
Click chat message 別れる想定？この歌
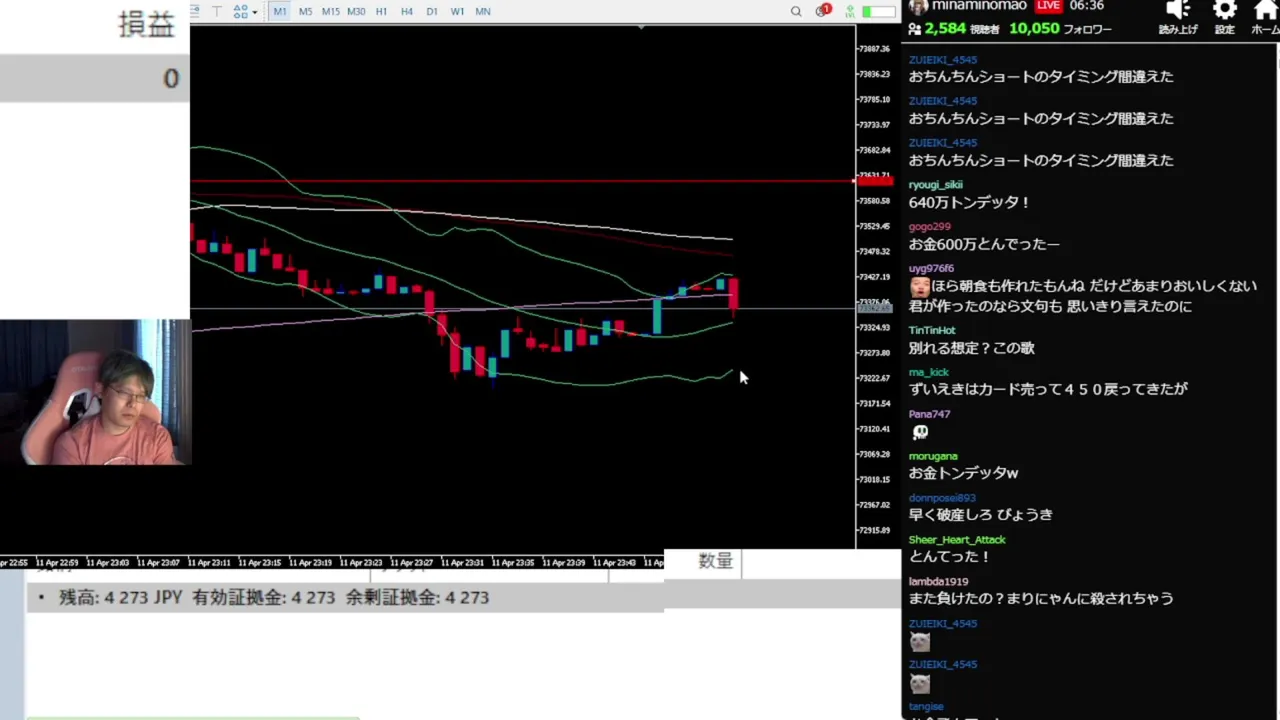coord(971,348)
